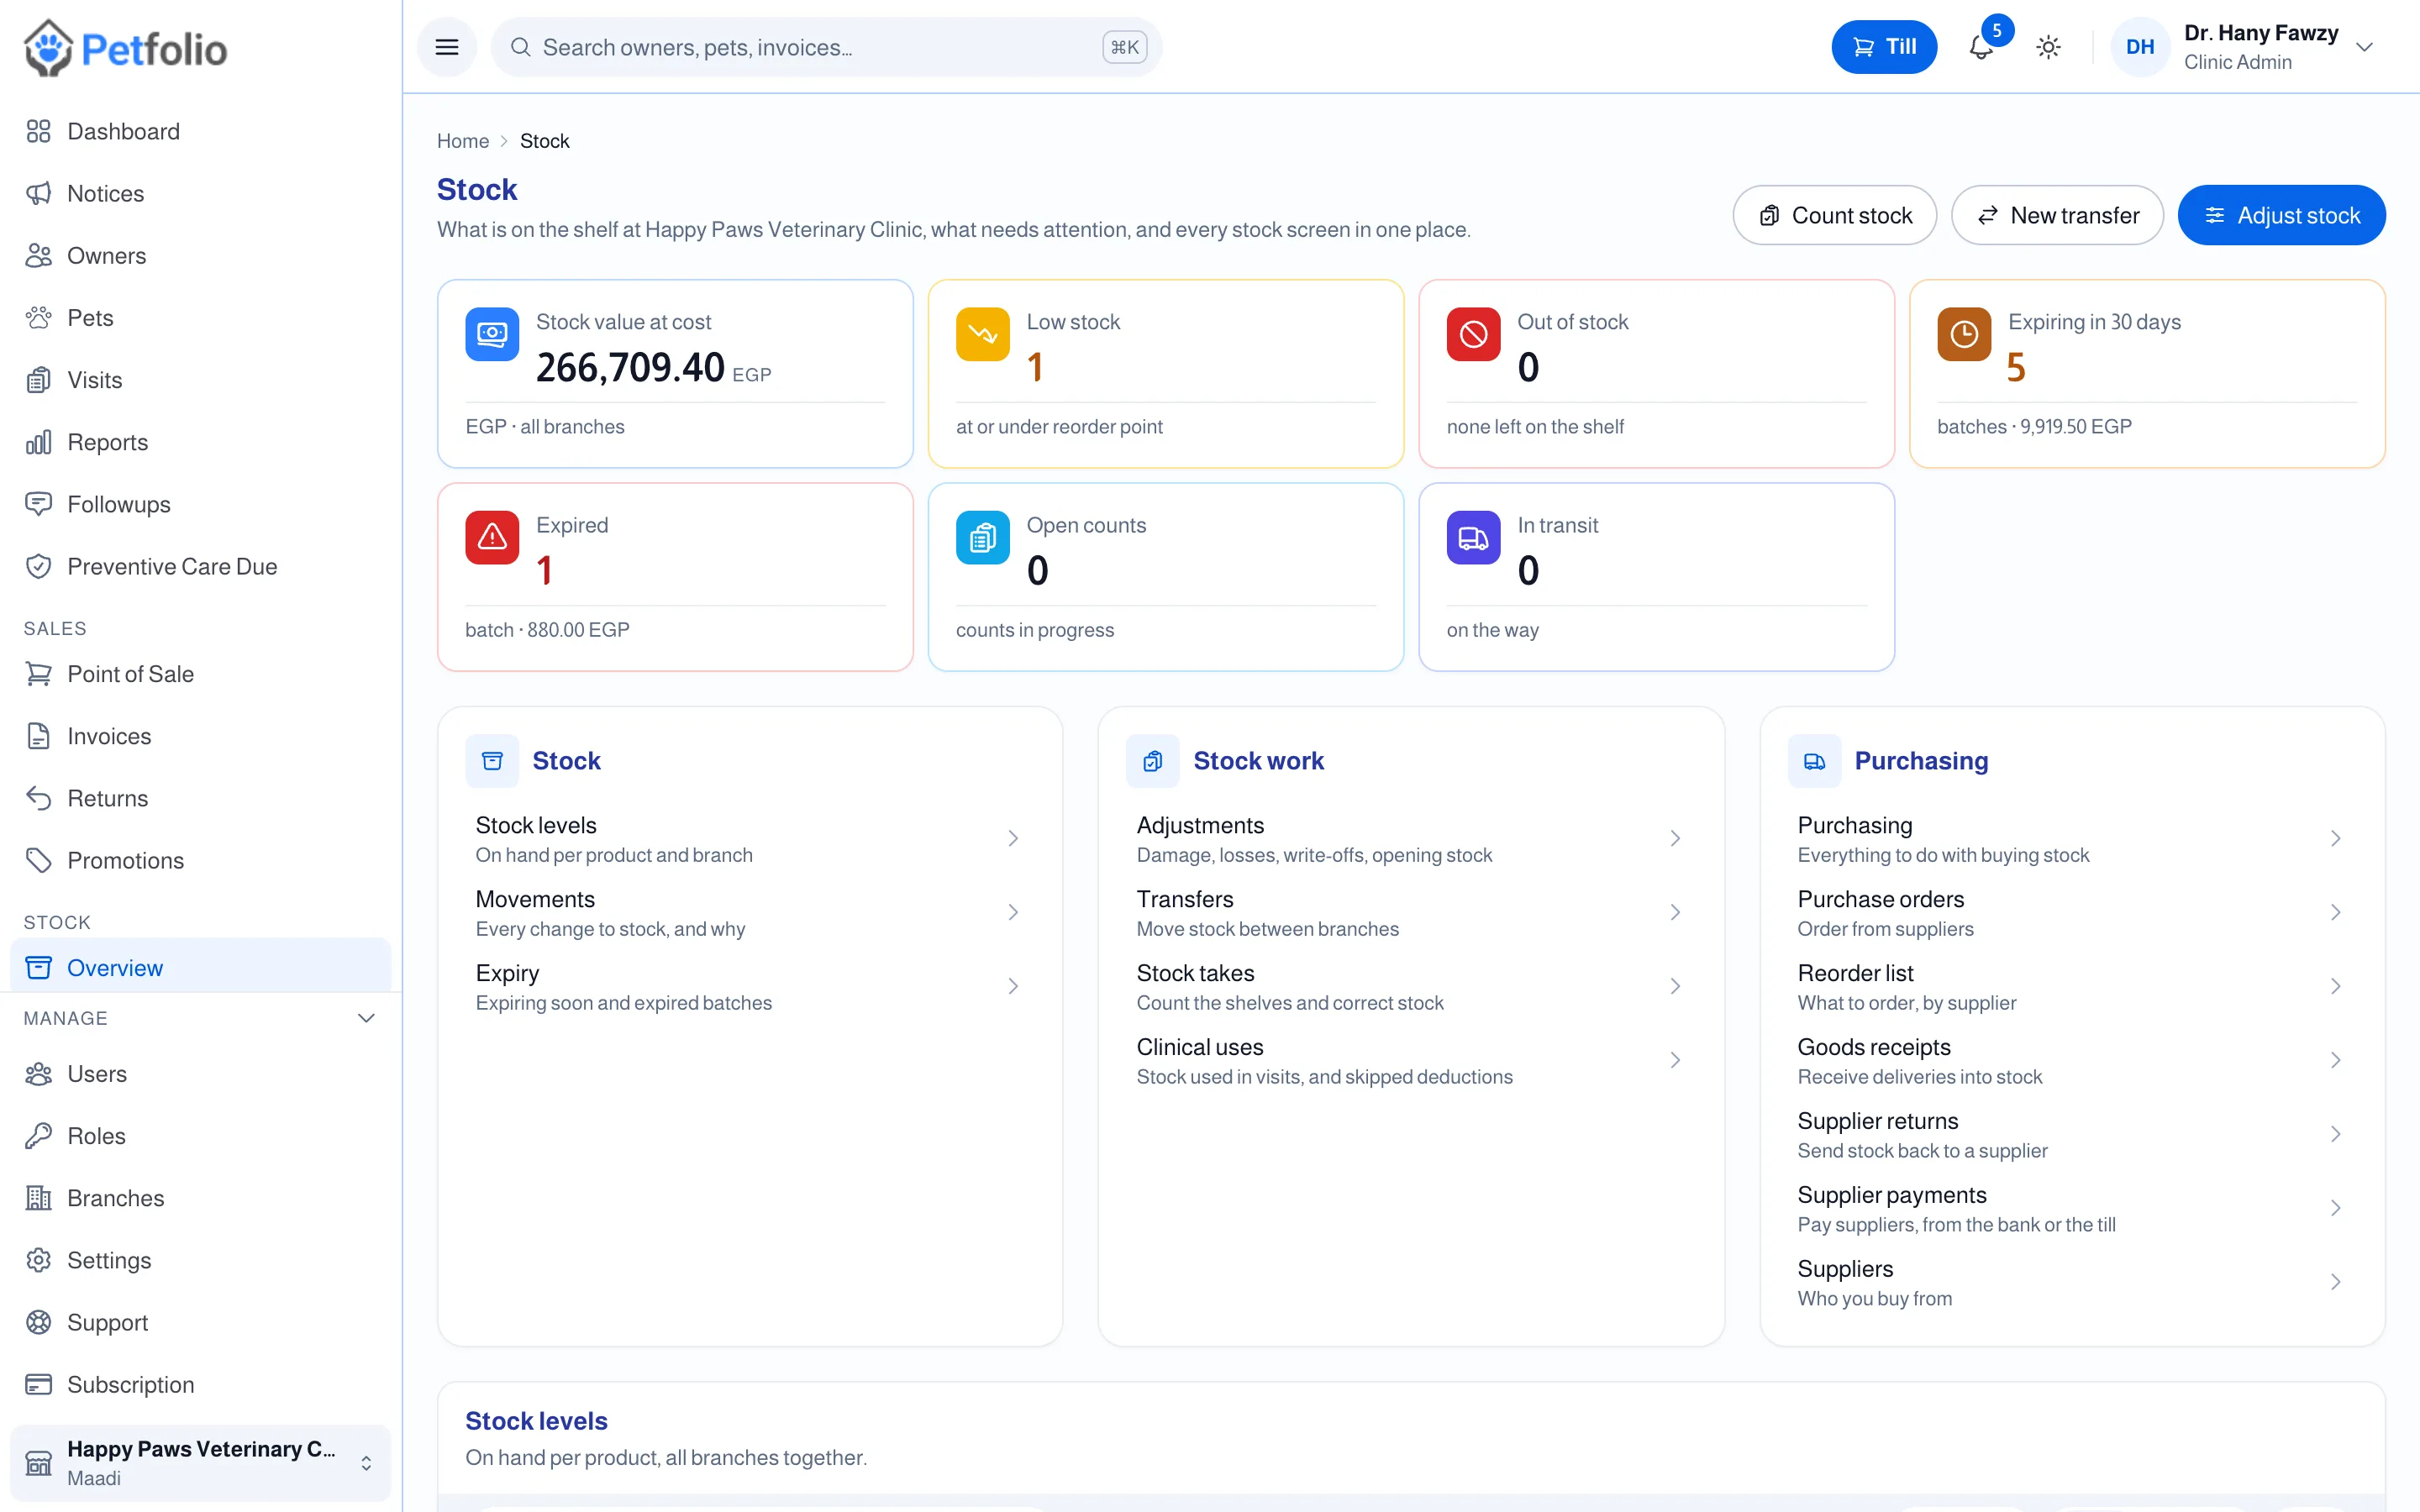
Task: Open the notifications bell
Action: point(1980,47)
